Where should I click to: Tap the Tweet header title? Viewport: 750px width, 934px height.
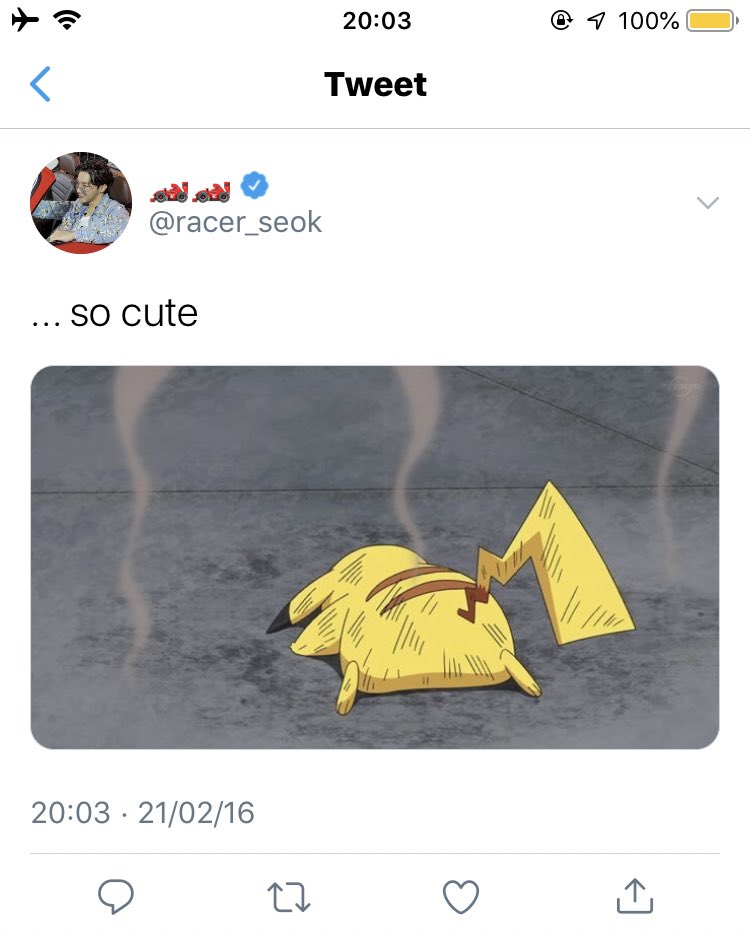click(375, 84)
